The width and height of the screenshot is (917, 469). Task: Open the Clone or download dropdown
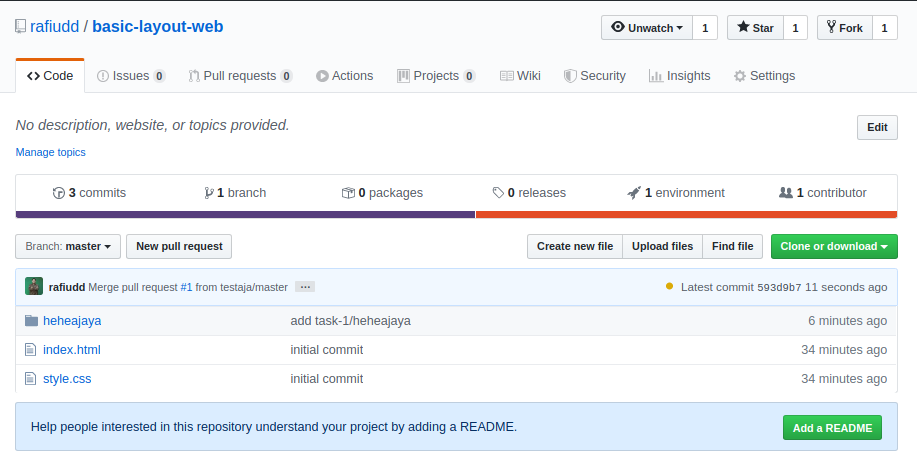(834, 246)
